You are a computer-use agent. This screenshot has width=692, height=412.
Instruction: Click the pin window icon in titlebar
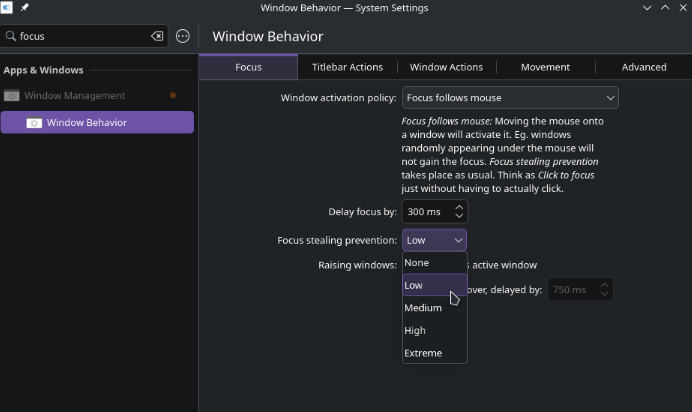24,8
